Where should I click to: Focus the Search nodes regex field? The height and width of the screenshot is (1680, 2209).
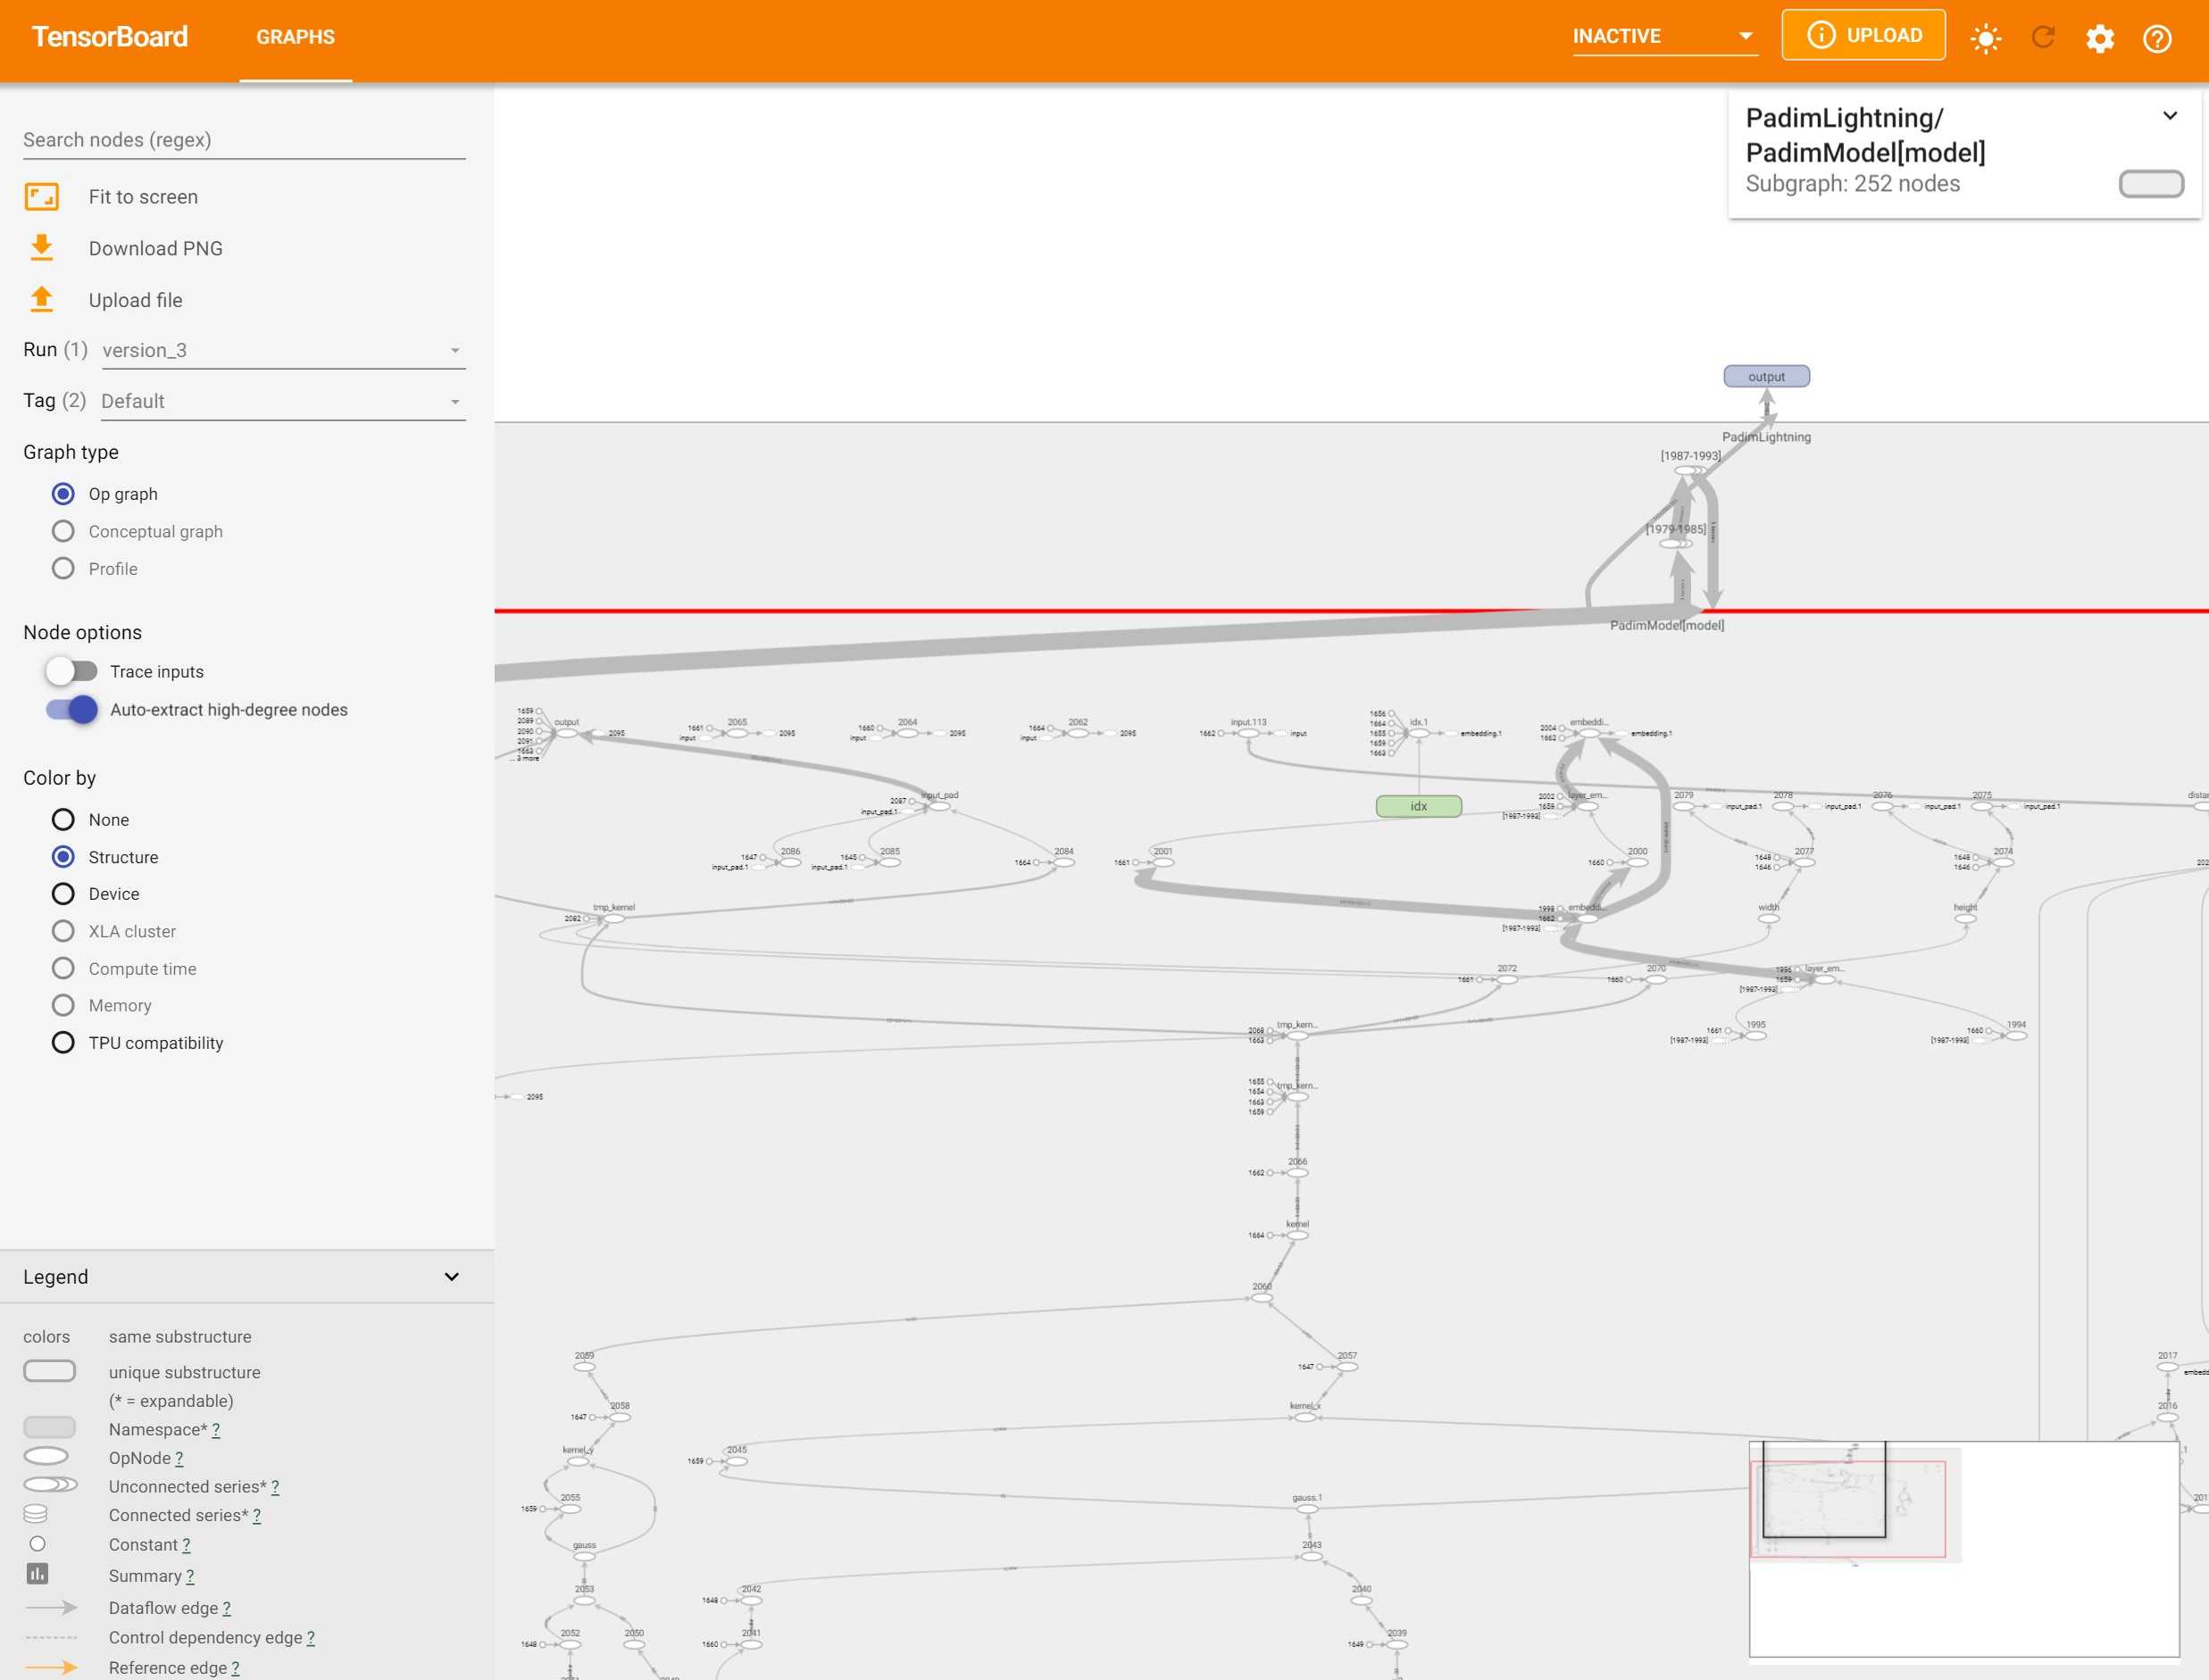(x=244, y=140)
